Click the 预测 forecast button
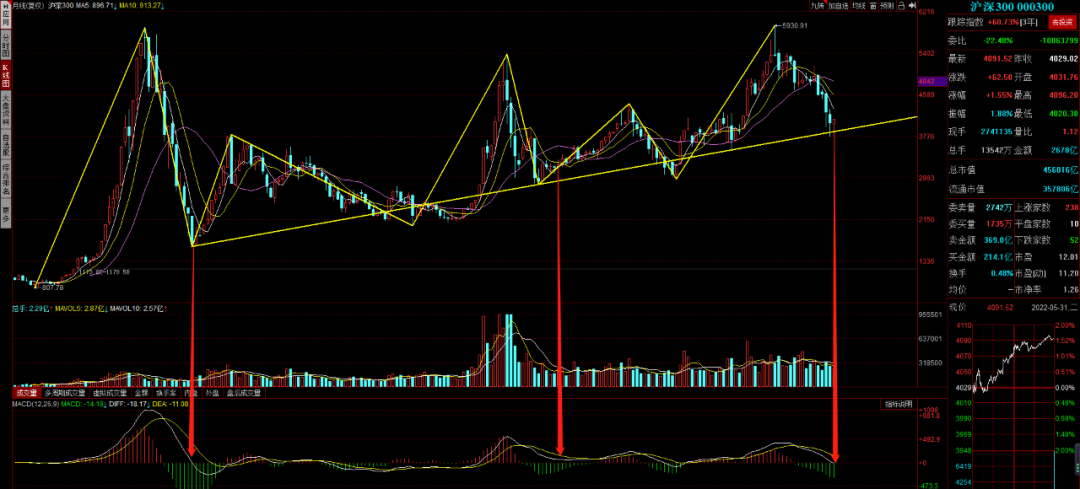This screenshot has width=1080, height=489. (889, 5)
